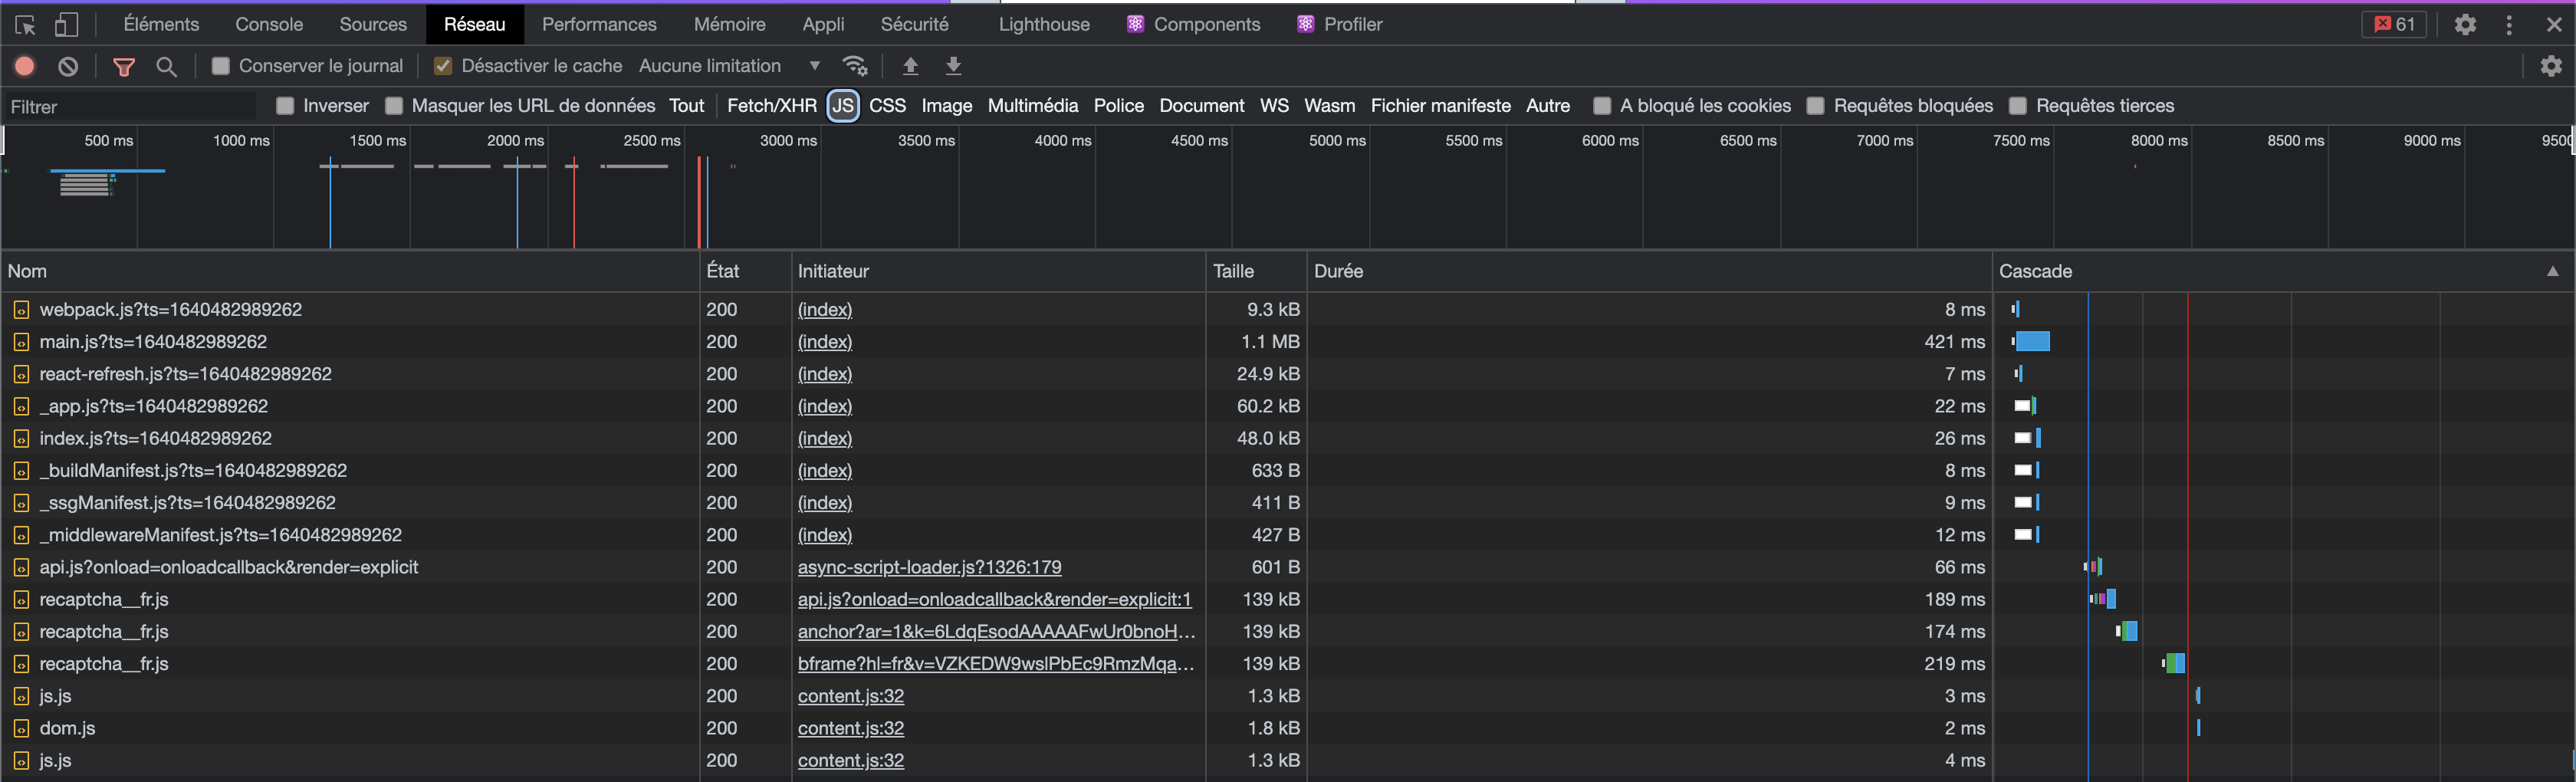
Task: Open the network settings gear on the right
Action: 2551,66
